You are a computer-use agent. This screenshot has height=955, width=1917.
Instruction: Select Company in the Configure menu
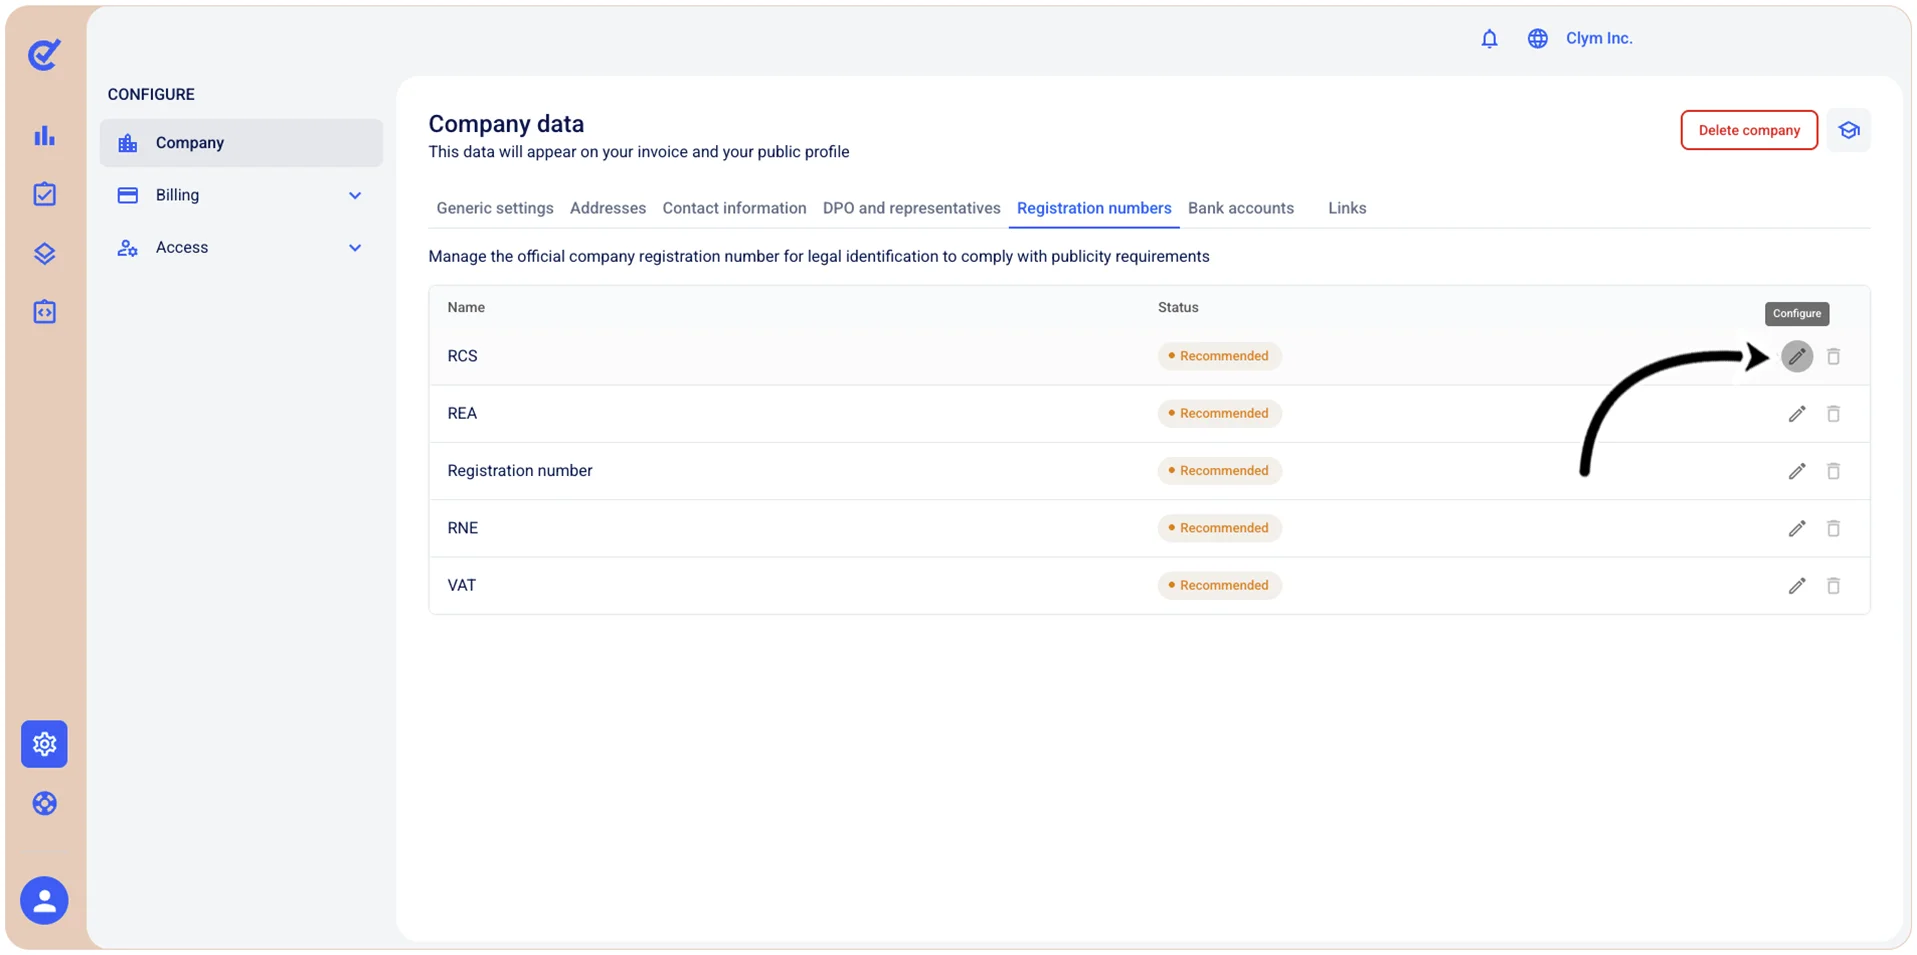[241, 143]
